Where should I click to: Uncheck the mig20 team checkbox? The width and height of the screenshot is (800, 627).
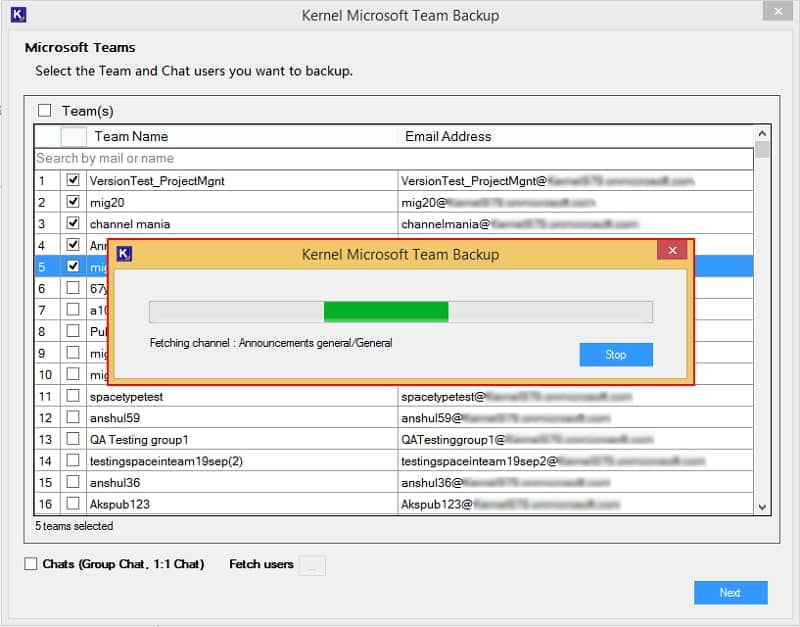73,202
